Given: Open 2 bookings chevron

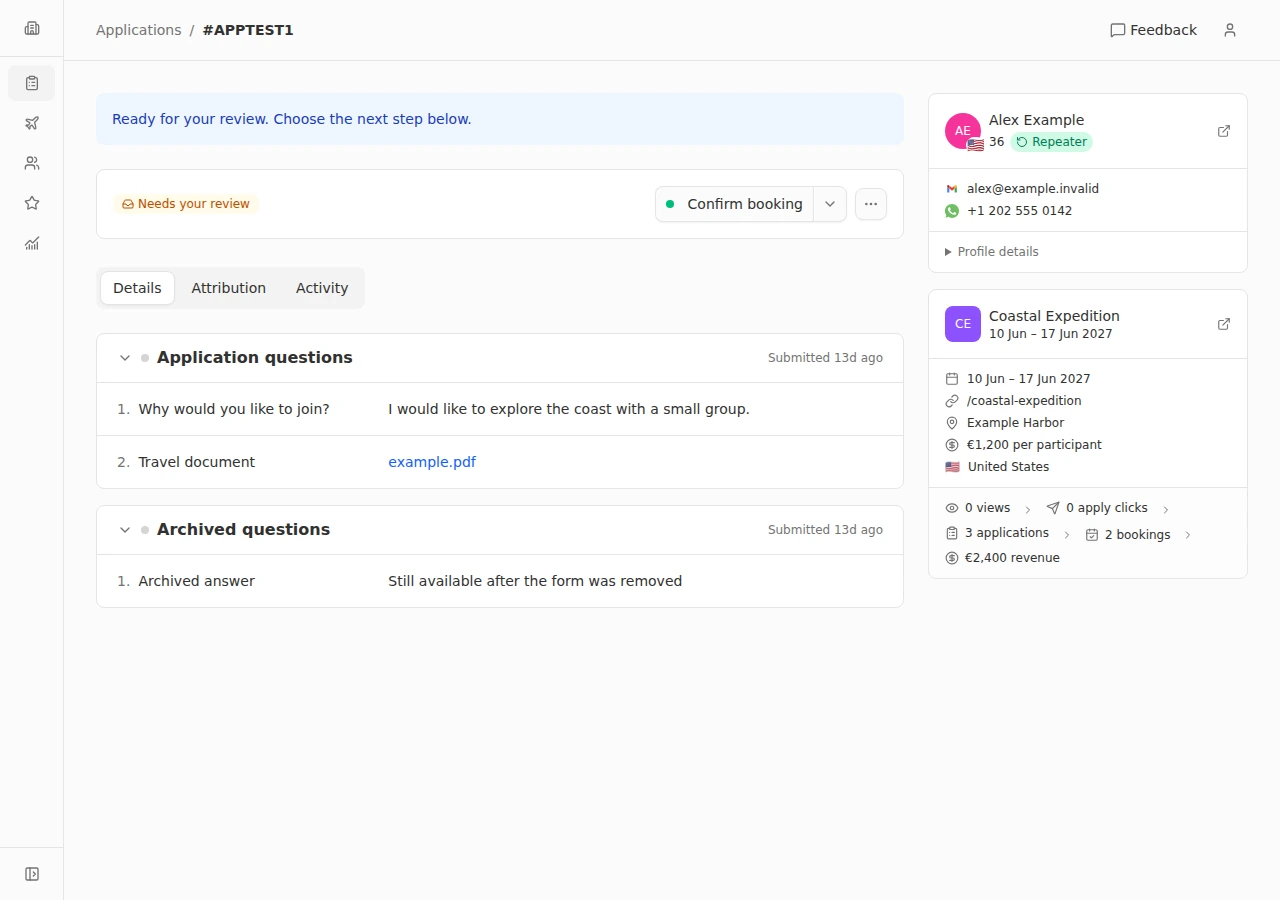Looking at the screenshot, I should (x=1188, y=535).
